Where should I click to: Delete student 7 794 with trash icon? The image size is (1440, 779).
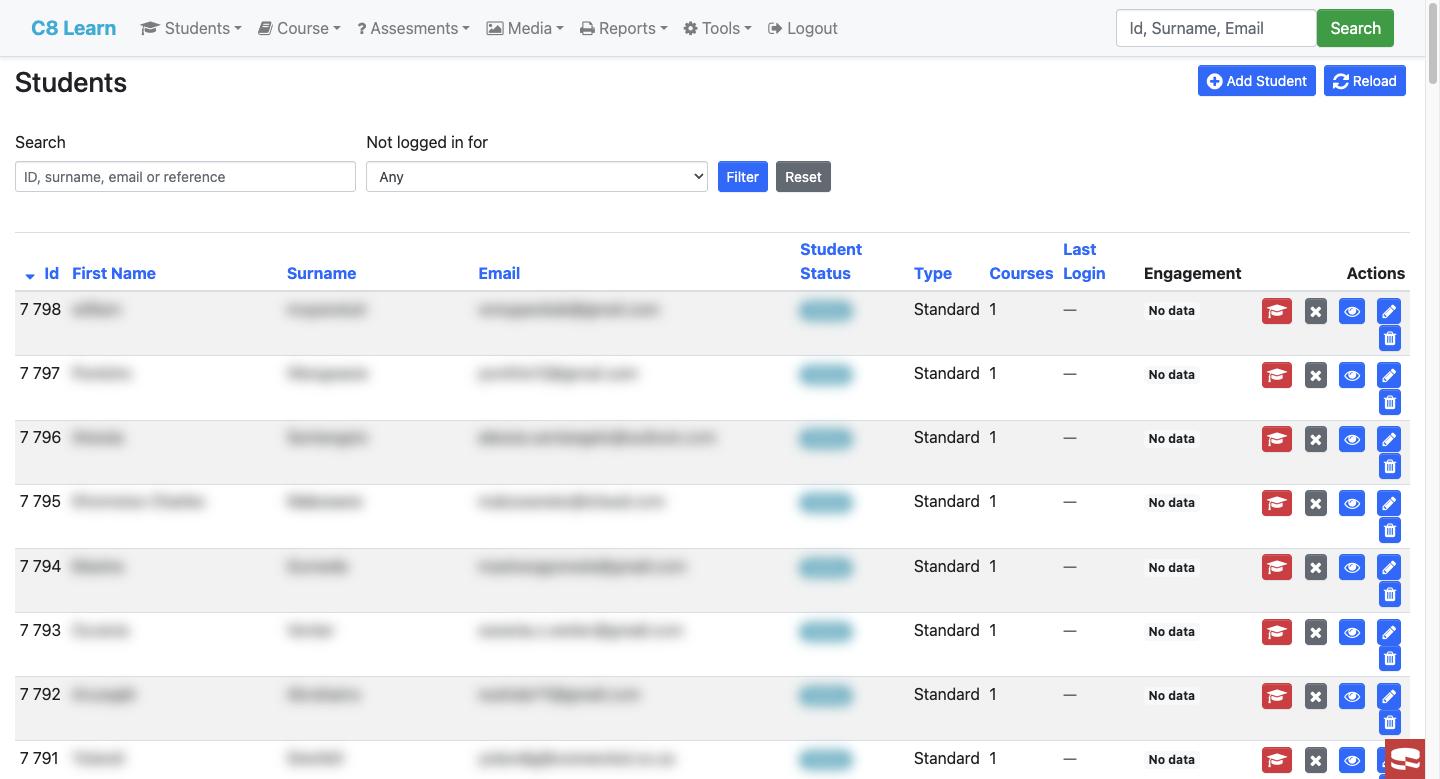(x=1389, y=595)
